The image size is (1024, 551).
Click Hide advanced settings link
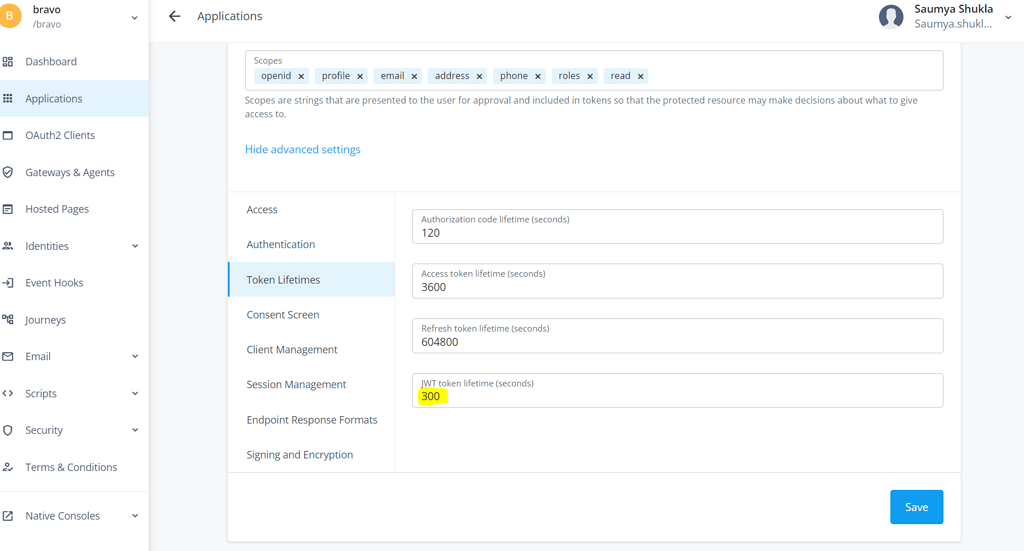point(303,150)
